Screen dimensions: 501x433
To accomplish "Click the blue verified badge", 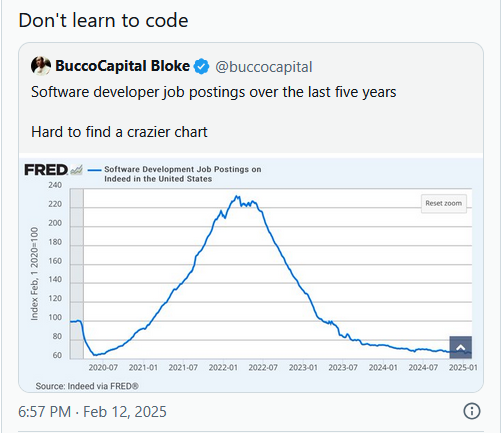I will tap(201, 66).
